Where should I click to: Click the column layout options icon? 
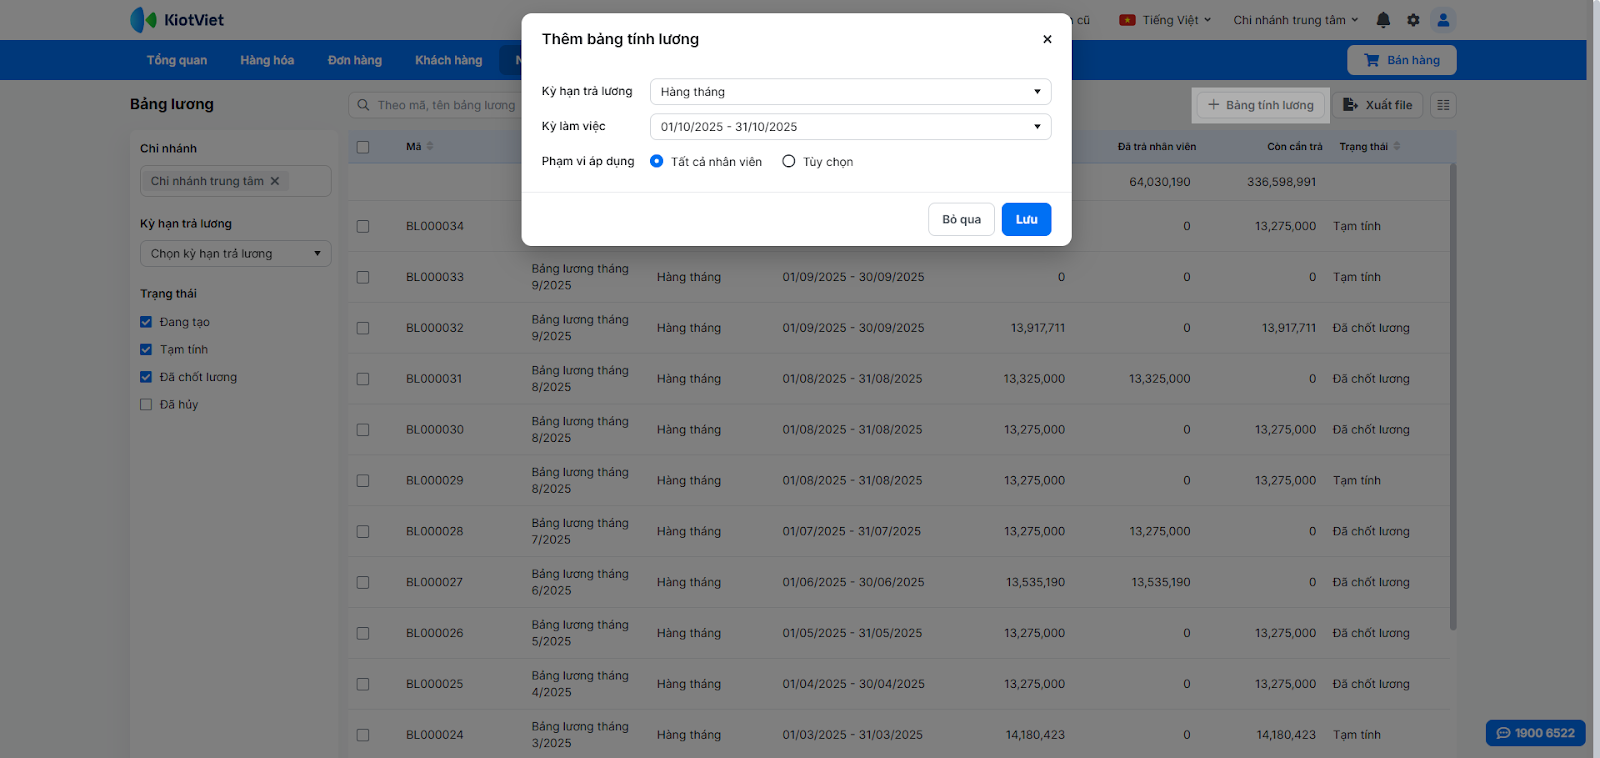(1443, 105)
